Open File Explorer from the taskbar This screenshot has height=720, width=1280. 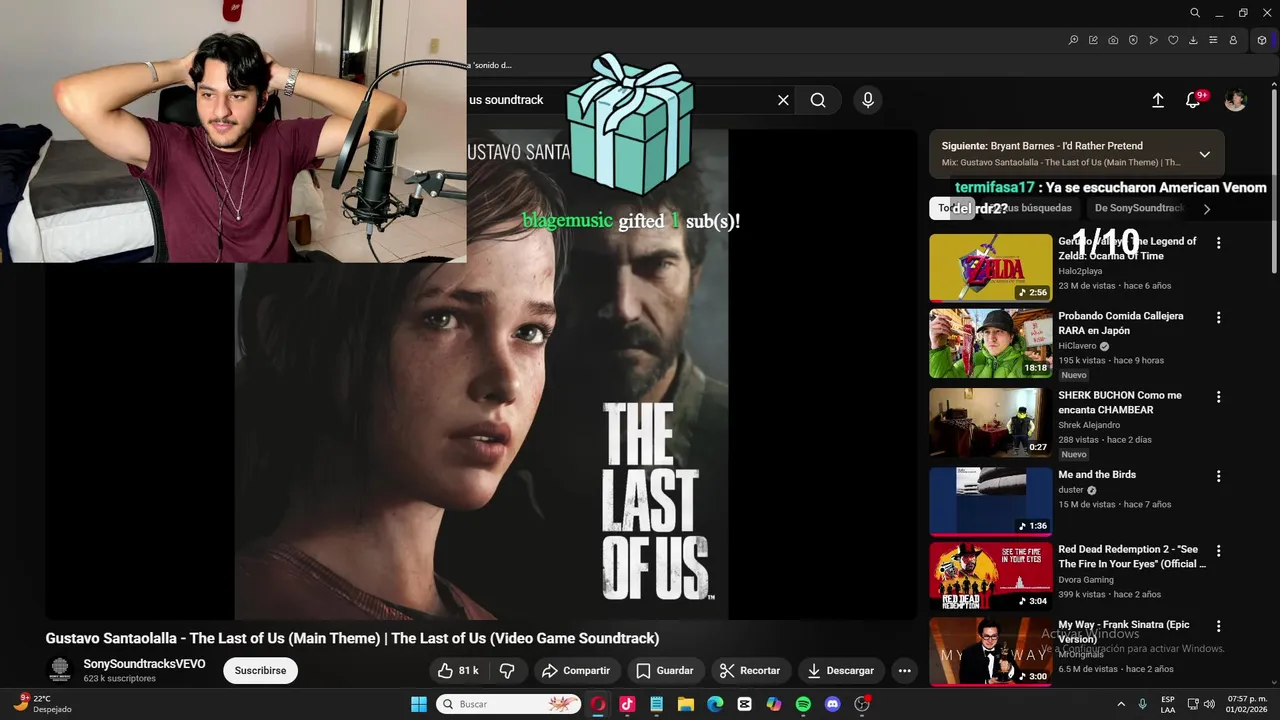click(x=686, y=704)
